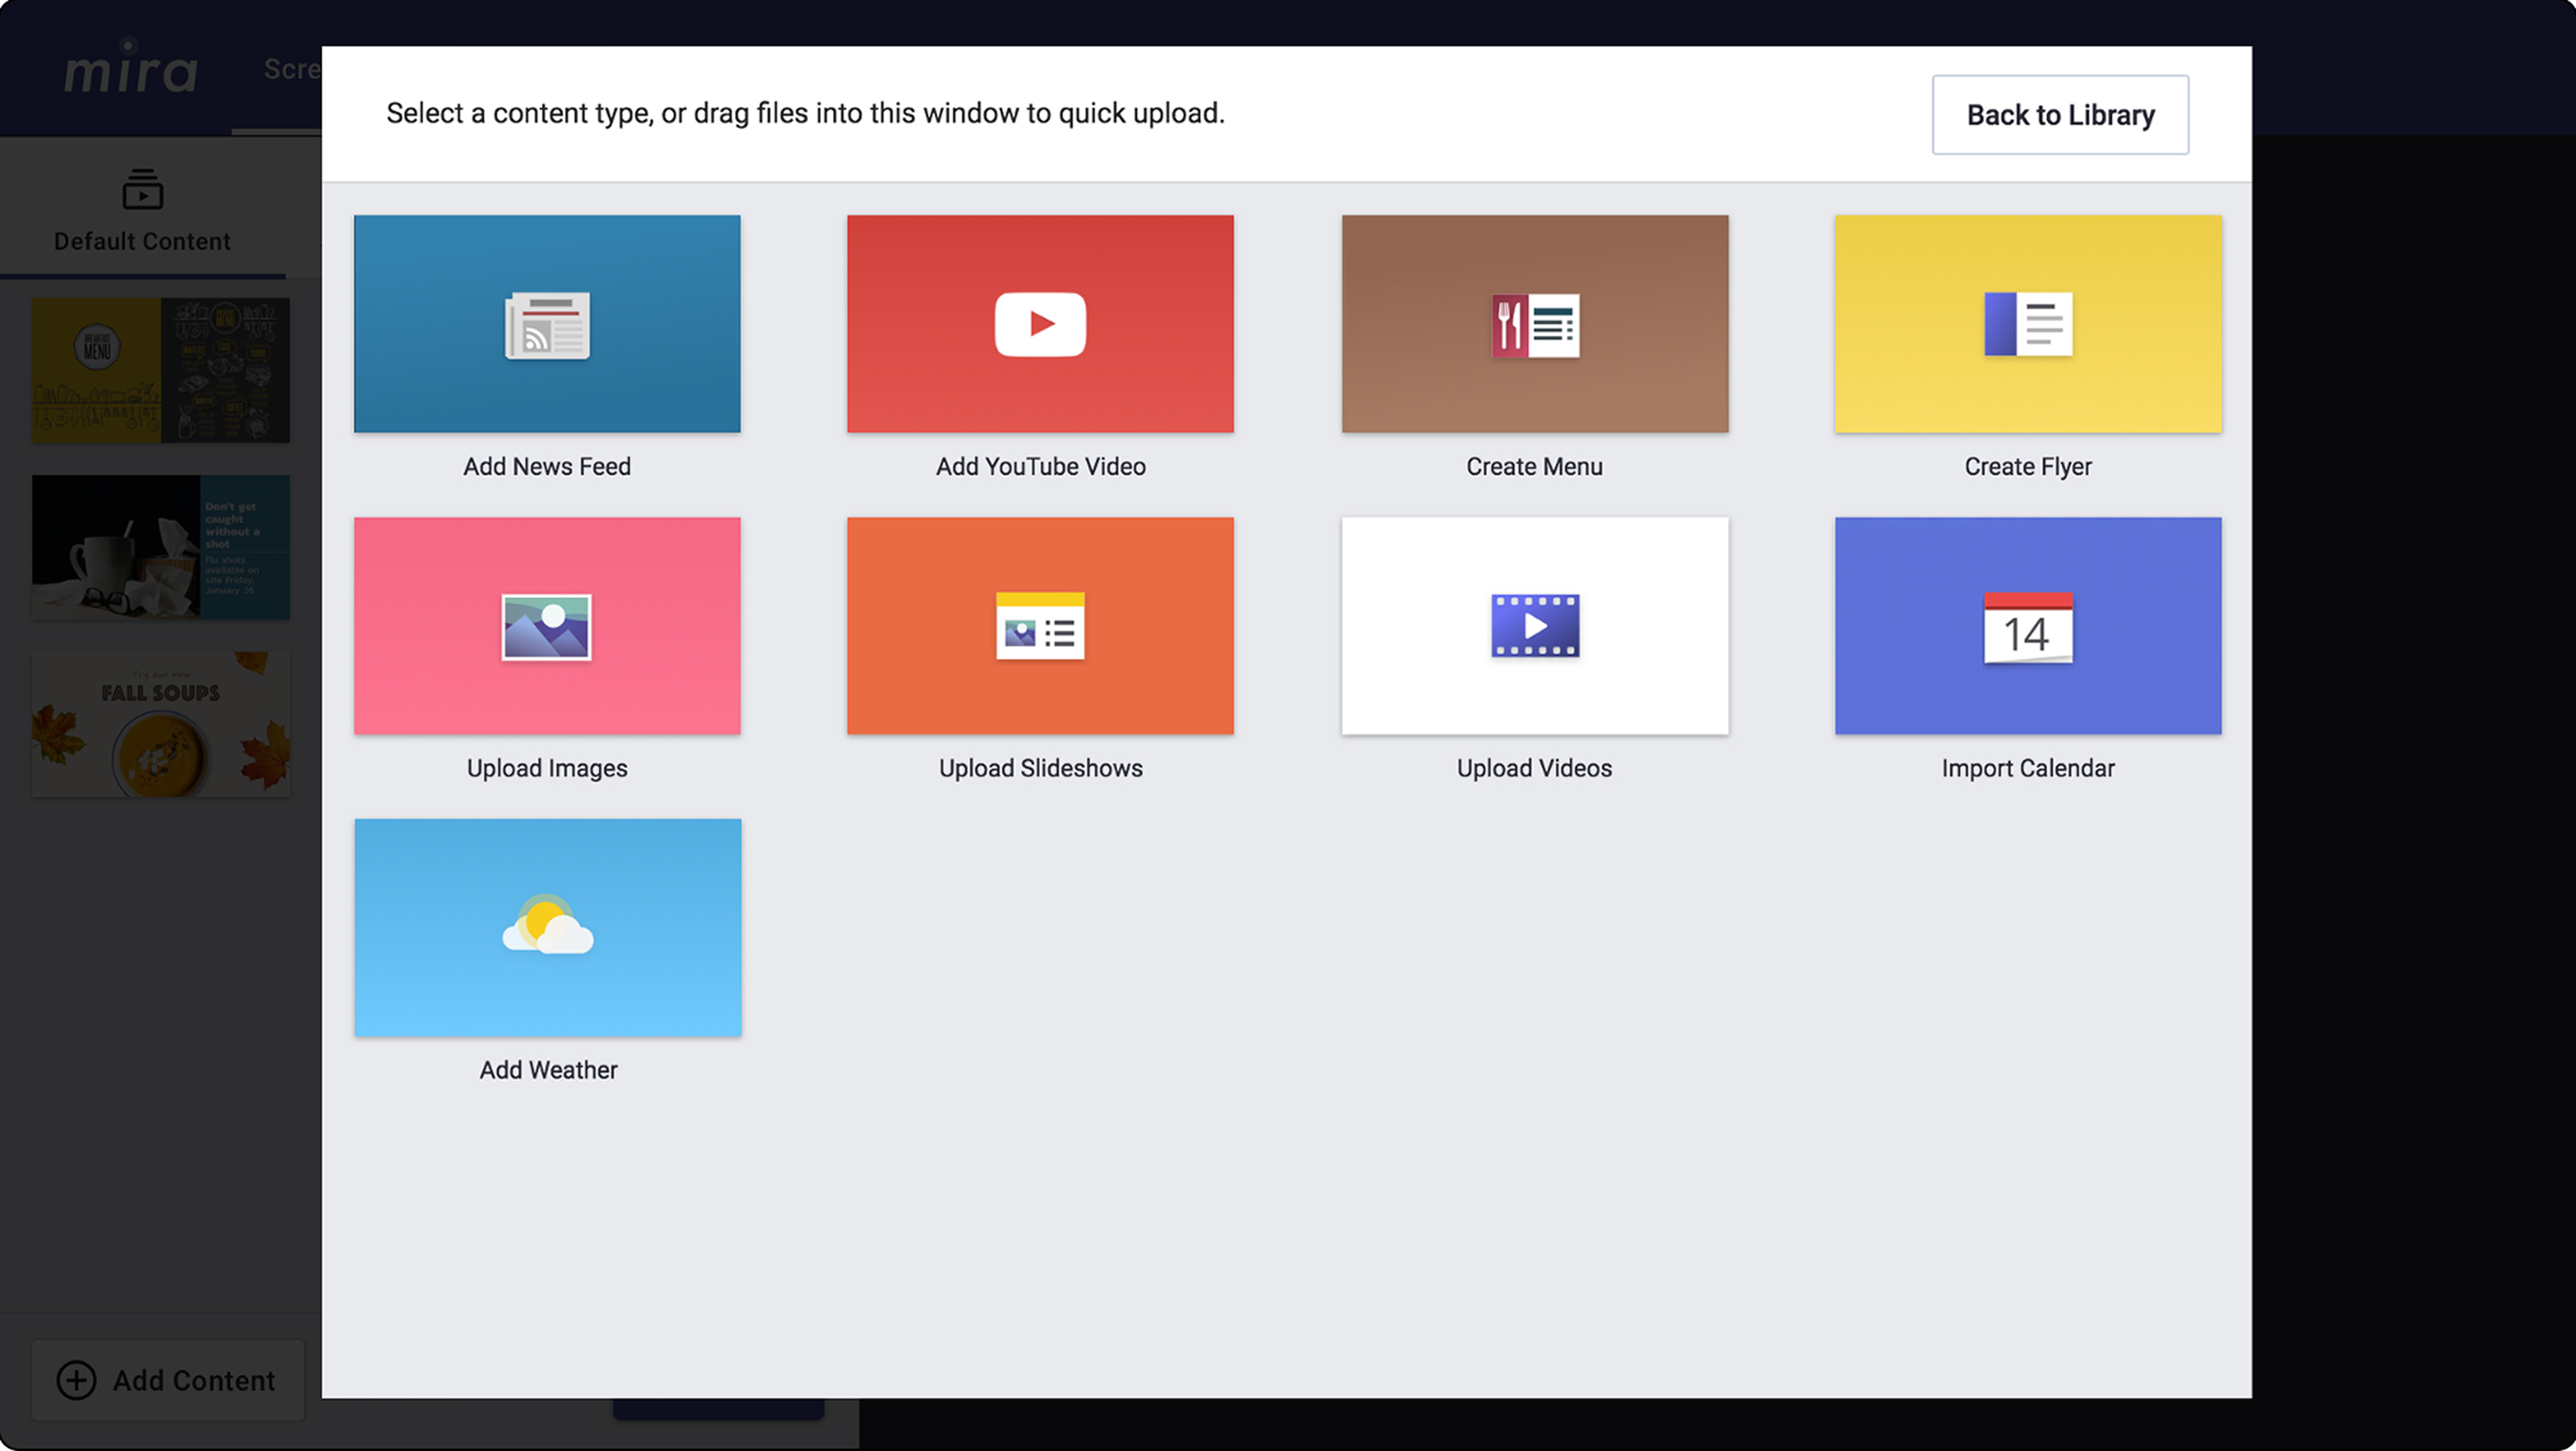Image resolution: width=2576 pixels, height=1451 pixels.
Task: Click the Add News Feed icon
Action: (x=547, y=324)
